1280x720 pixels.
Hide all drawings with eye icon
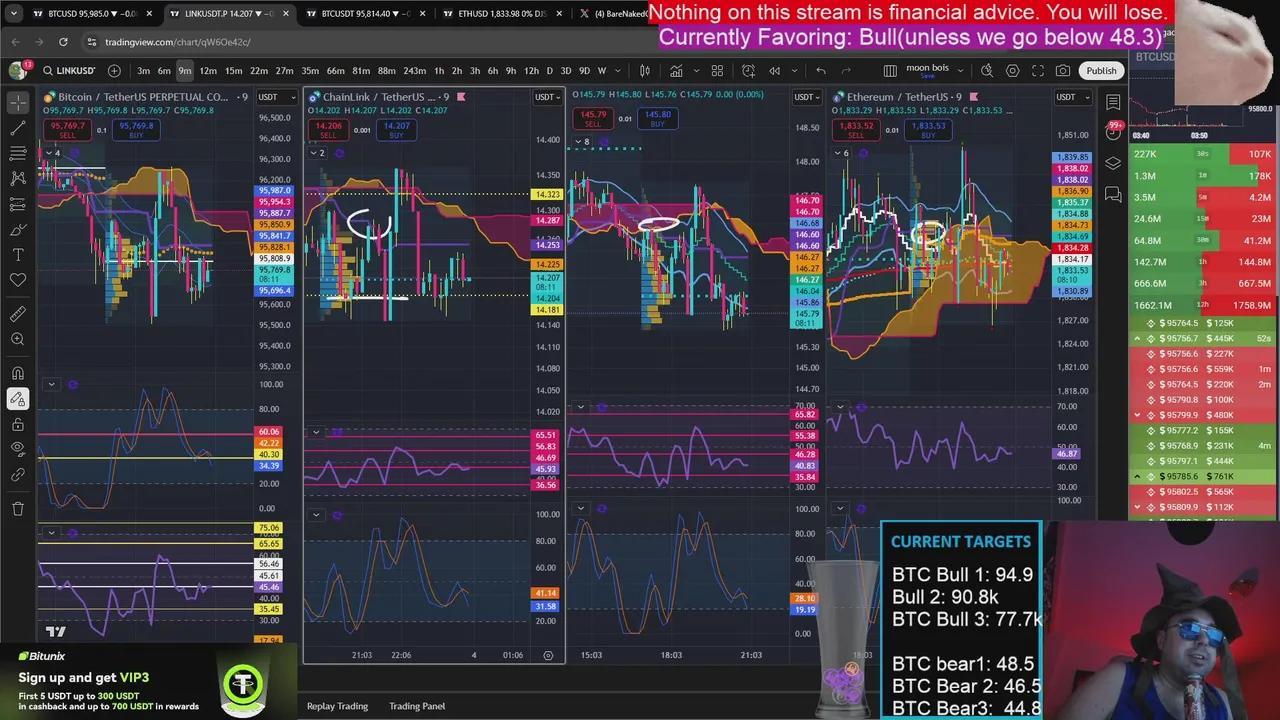coord(18,450)
